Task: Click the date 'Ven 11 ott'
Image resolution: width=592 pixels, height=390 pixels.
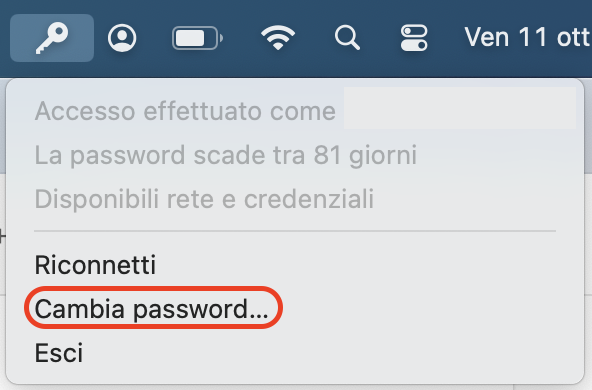Action: point(527,37)
